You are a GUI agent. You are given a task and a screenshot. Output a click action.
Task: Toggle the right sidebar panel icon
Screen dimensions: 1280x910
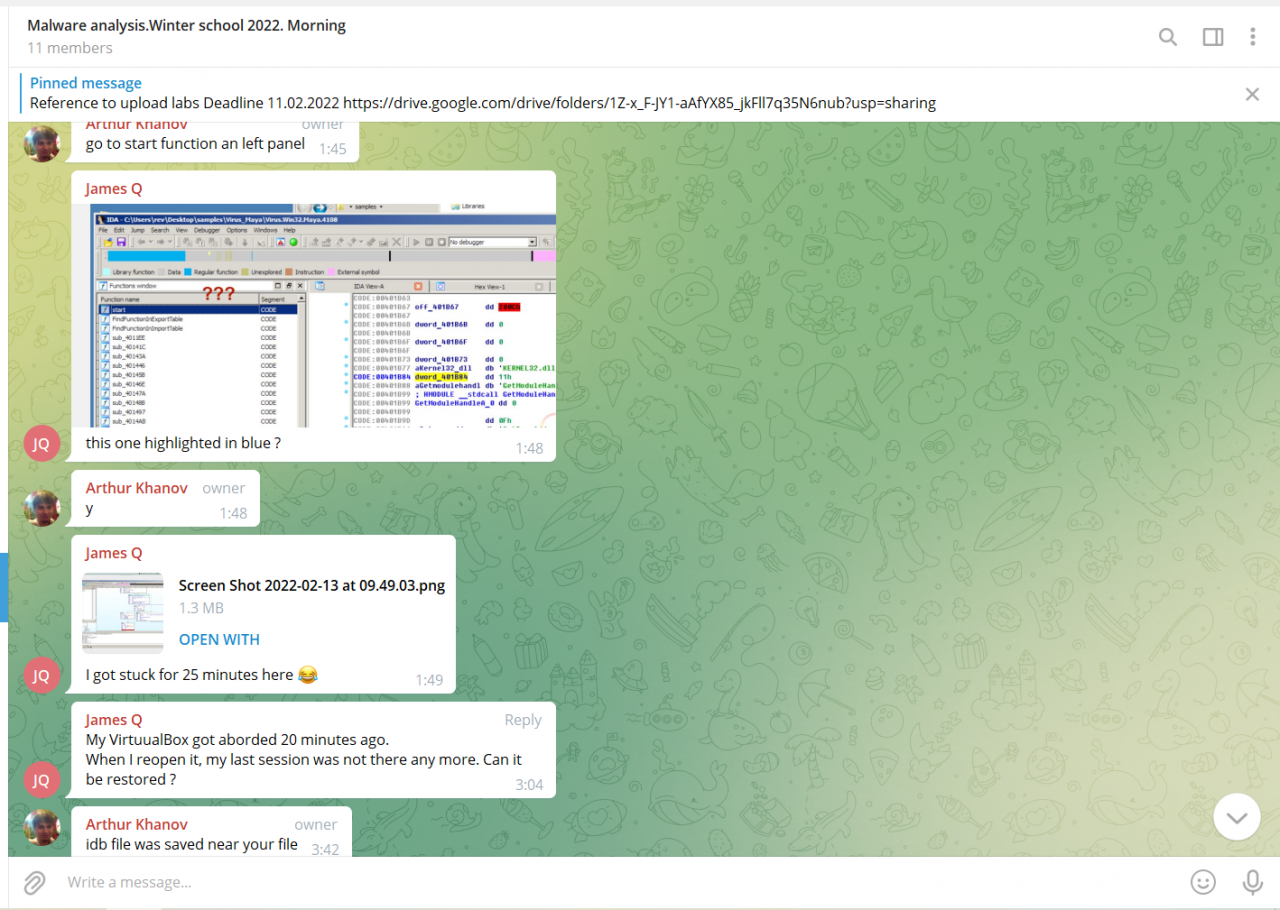tap(1213, 37)
